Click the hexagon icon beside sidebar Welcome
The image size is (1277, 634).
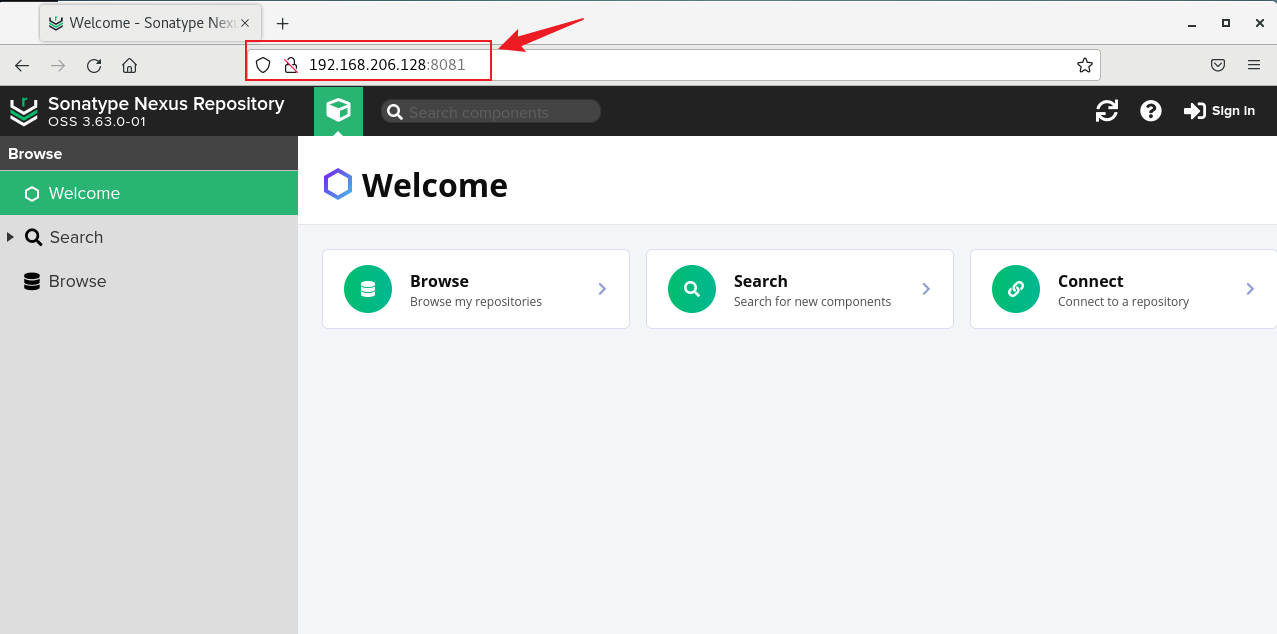coord(33,193)
